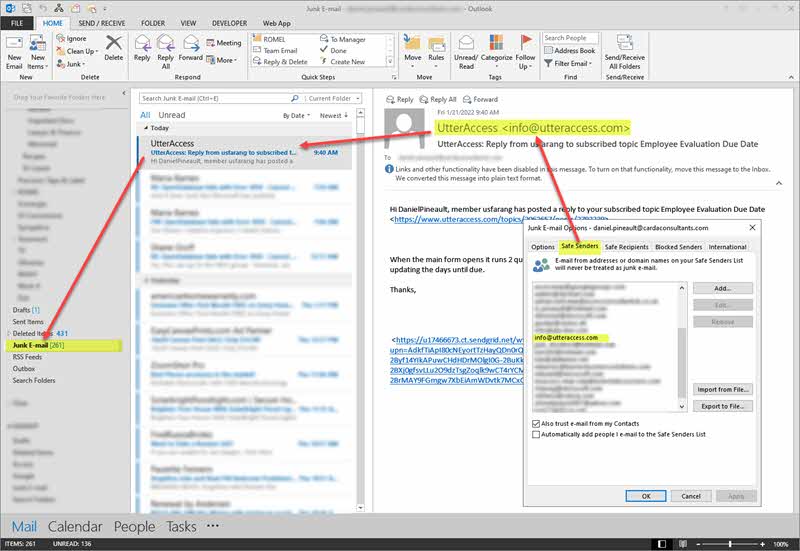
Task: Open the utteraccess.com topics link
Action: coord(458,219)
